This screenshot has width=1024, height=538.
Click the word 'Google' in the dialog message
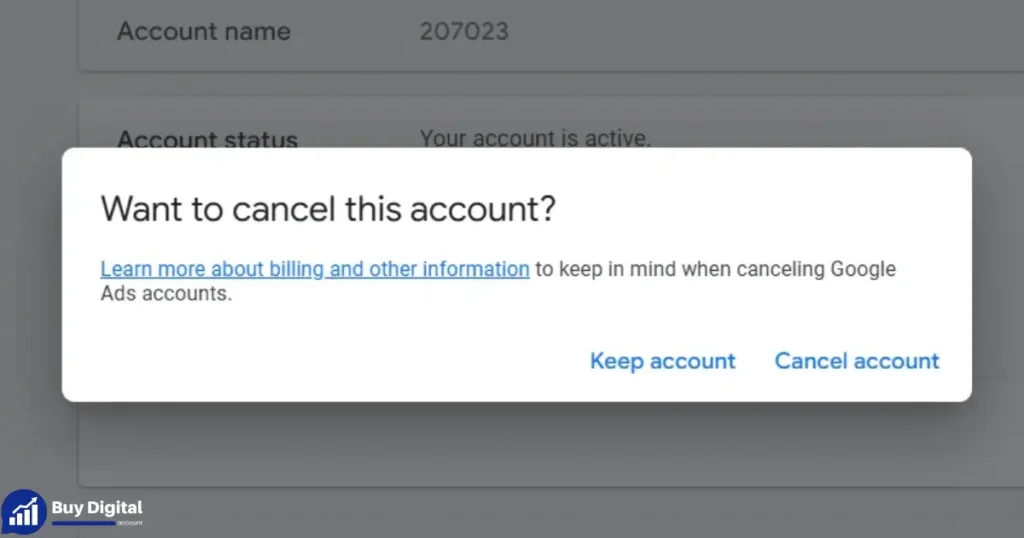[x=863, y=269]
